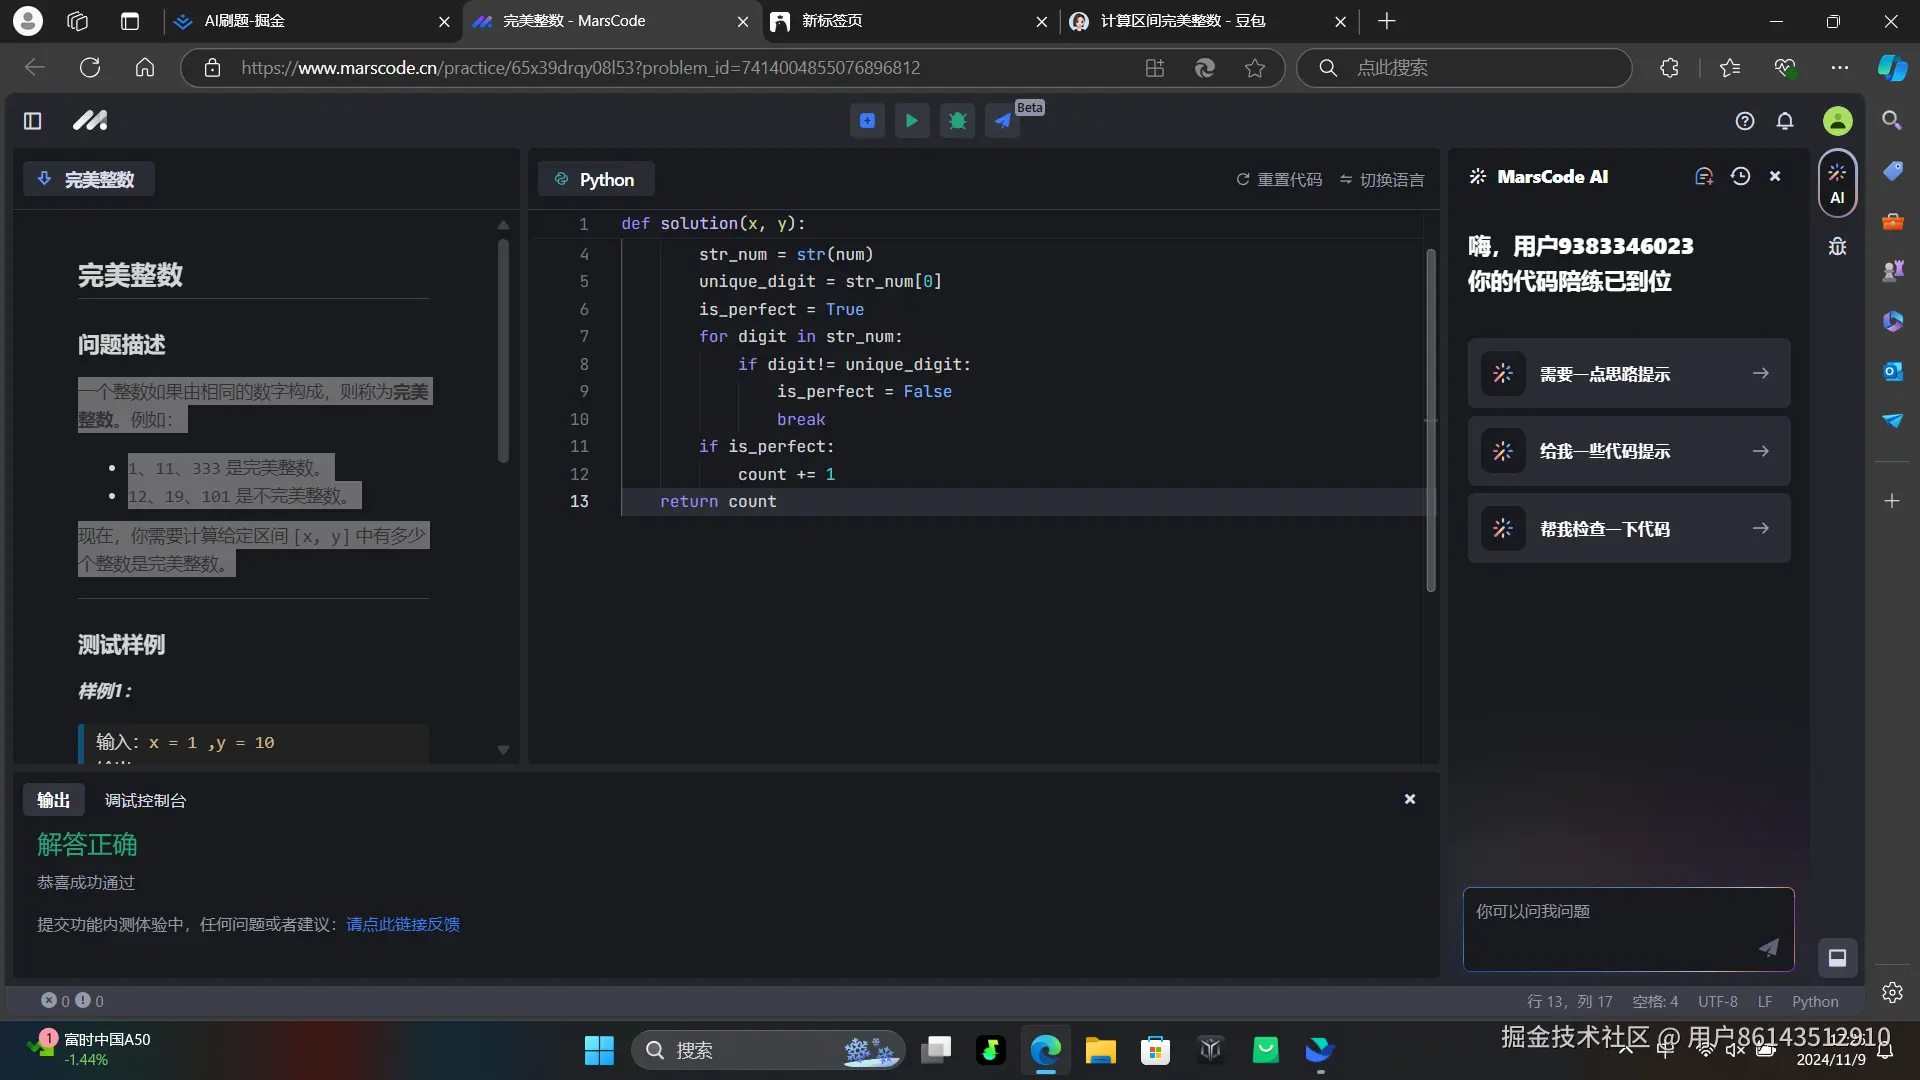Open the help question mark icon
This screenshot has height=1080, width=1920.
[x=1745, y=121]
